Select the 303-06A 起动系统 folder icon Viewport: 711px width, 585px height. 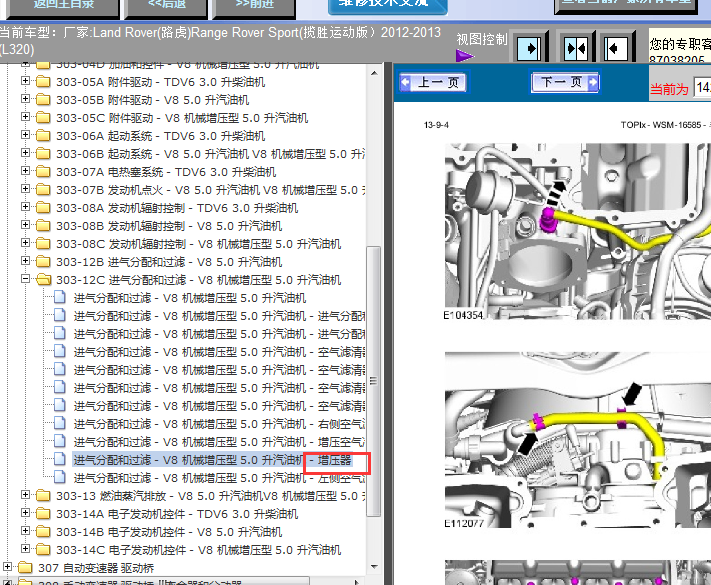(x=43, y=136)
